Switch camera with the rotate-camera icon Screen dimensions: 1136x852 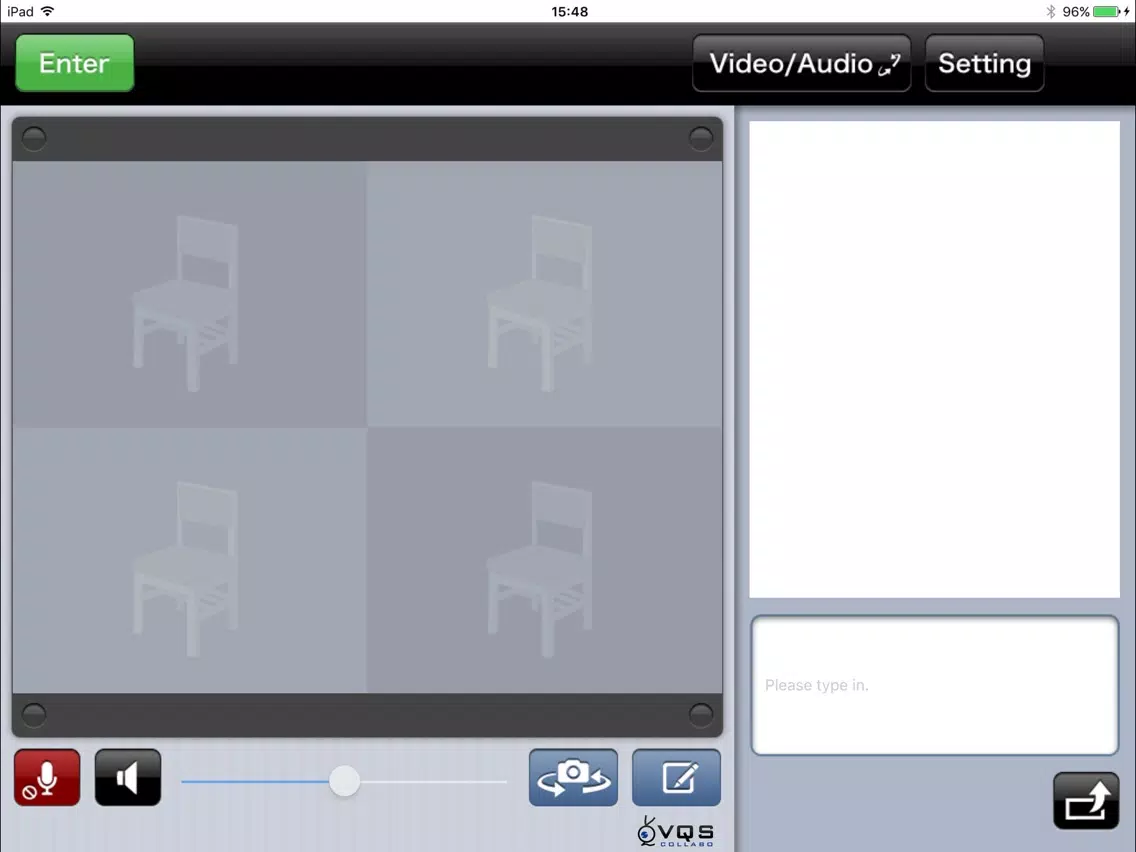click(x=573, y=777)
